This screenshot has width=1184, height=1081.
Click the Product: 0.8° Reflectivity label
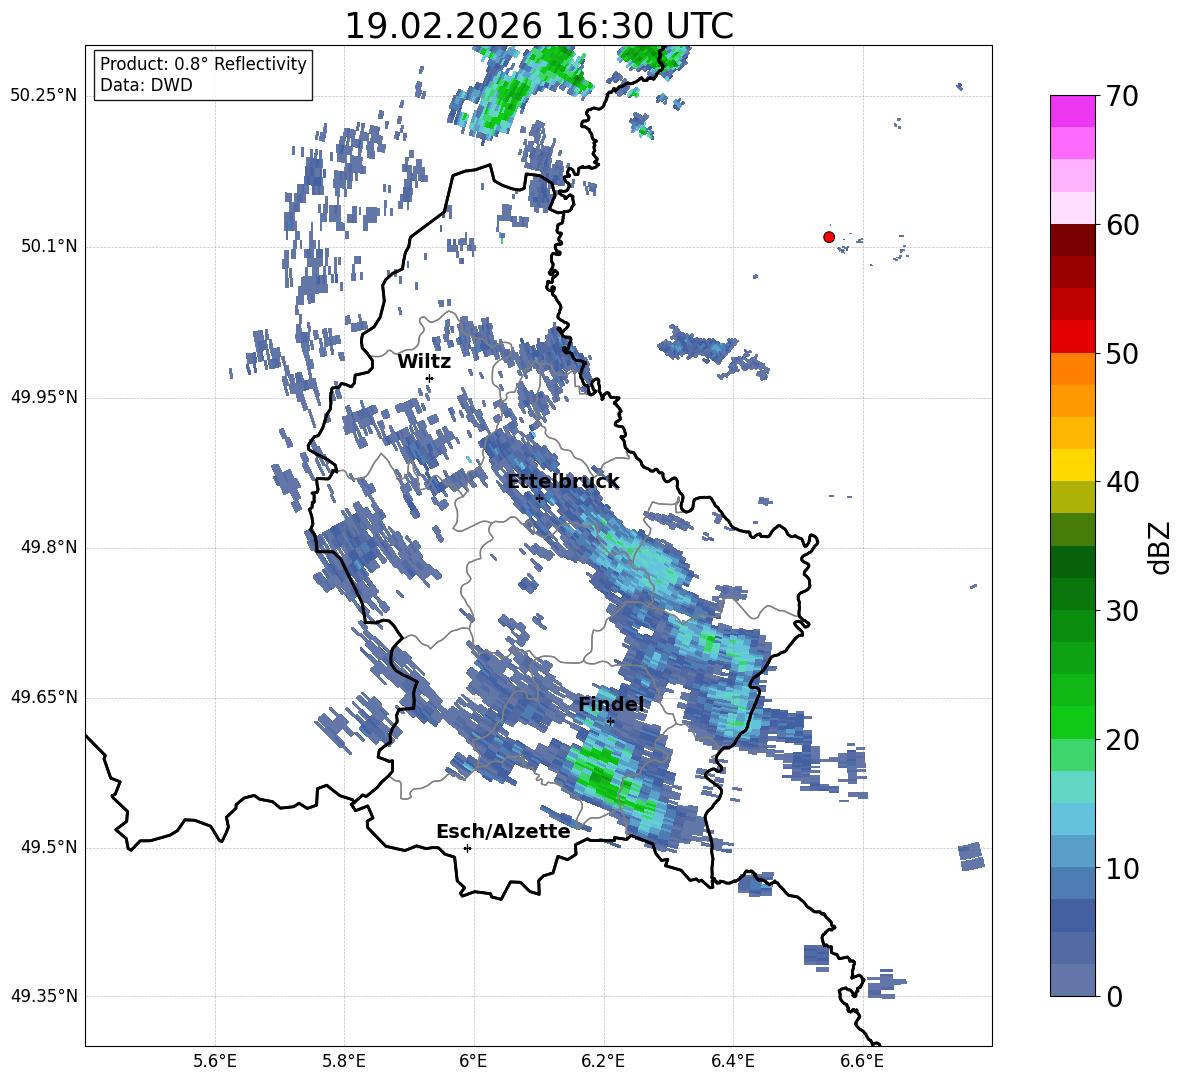point(203,63)
